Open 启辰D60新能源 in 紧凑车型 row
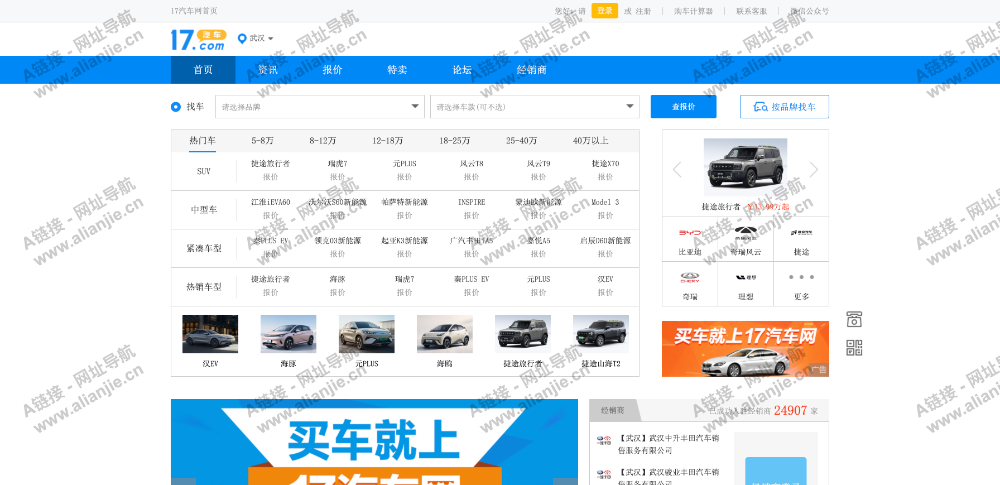1000x485 pixels. click(x=605, y=241)
